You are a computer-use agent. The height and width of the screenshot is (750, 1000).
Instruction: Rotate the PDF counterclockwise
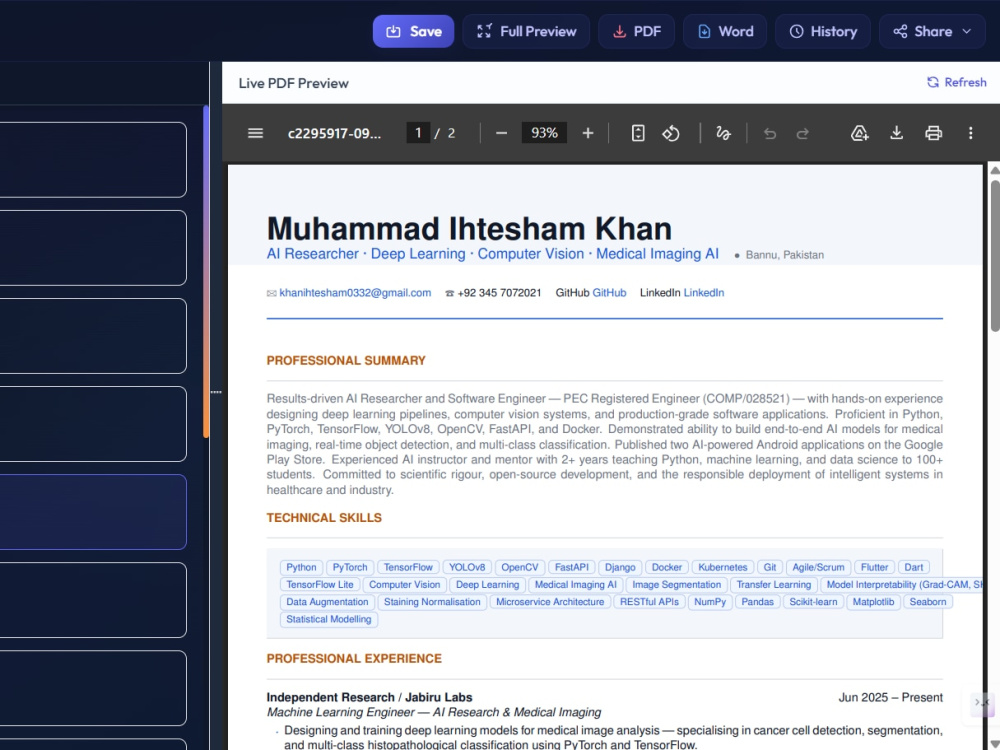click(671, 133)
